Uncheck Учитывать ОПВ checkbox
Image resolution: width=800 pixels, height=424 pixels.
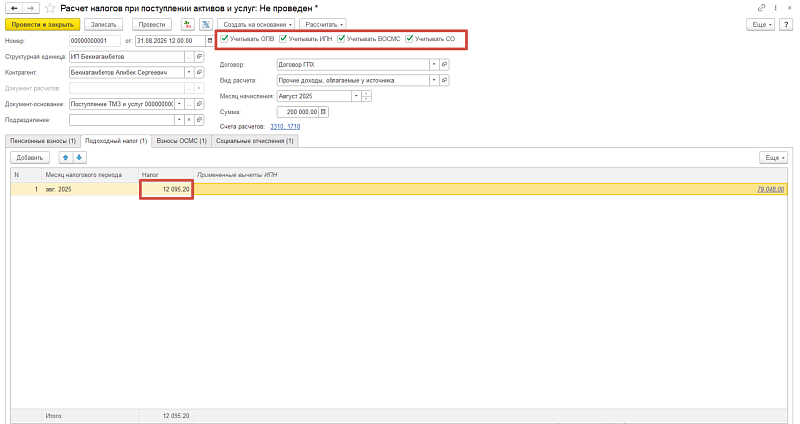click(x=224, y=39)
